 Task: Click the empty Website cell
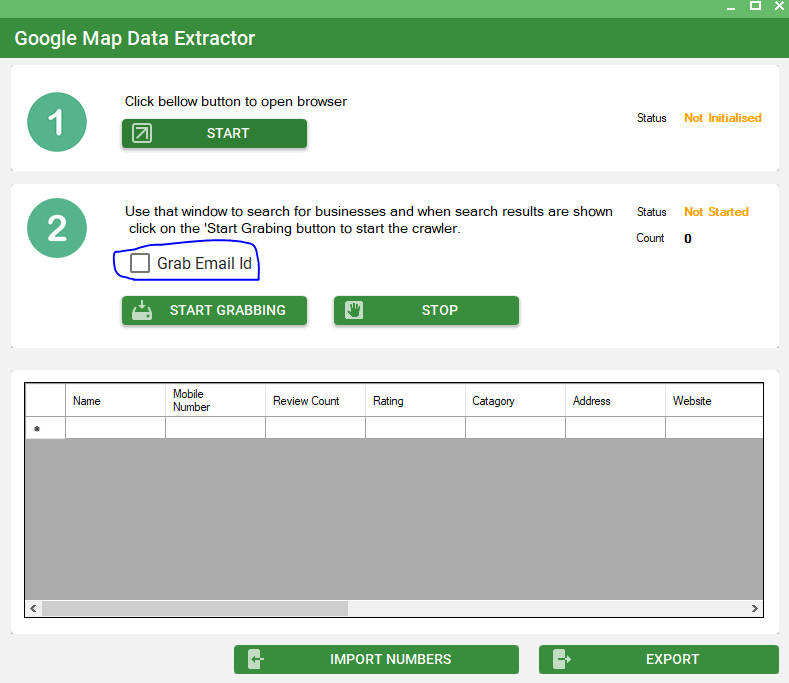(x=715, y=428)
